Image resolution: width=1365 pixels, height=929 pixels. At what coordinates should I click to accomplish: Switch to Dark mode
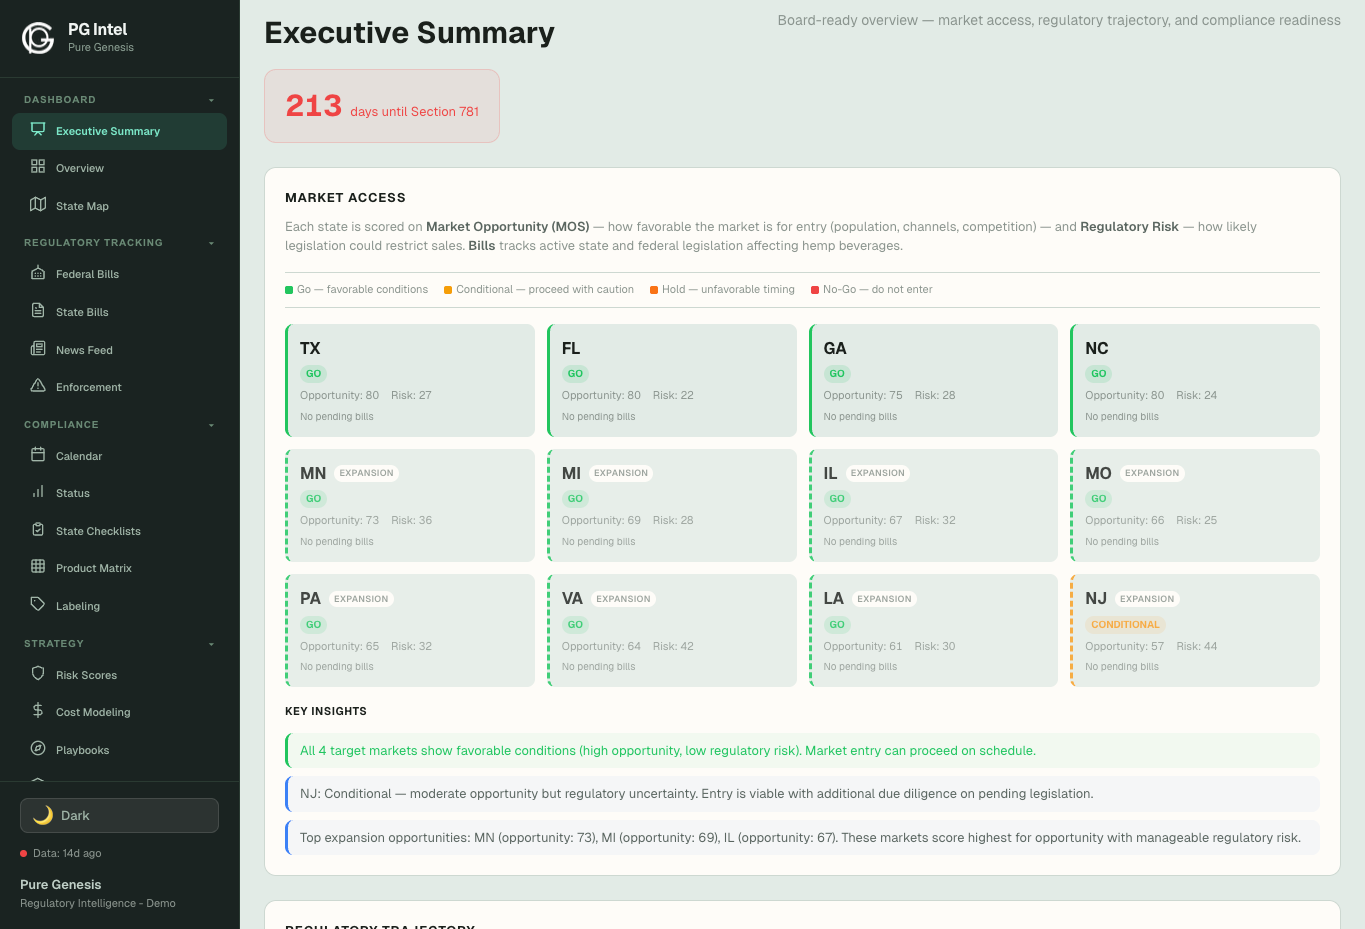click(x=119, y=815)
